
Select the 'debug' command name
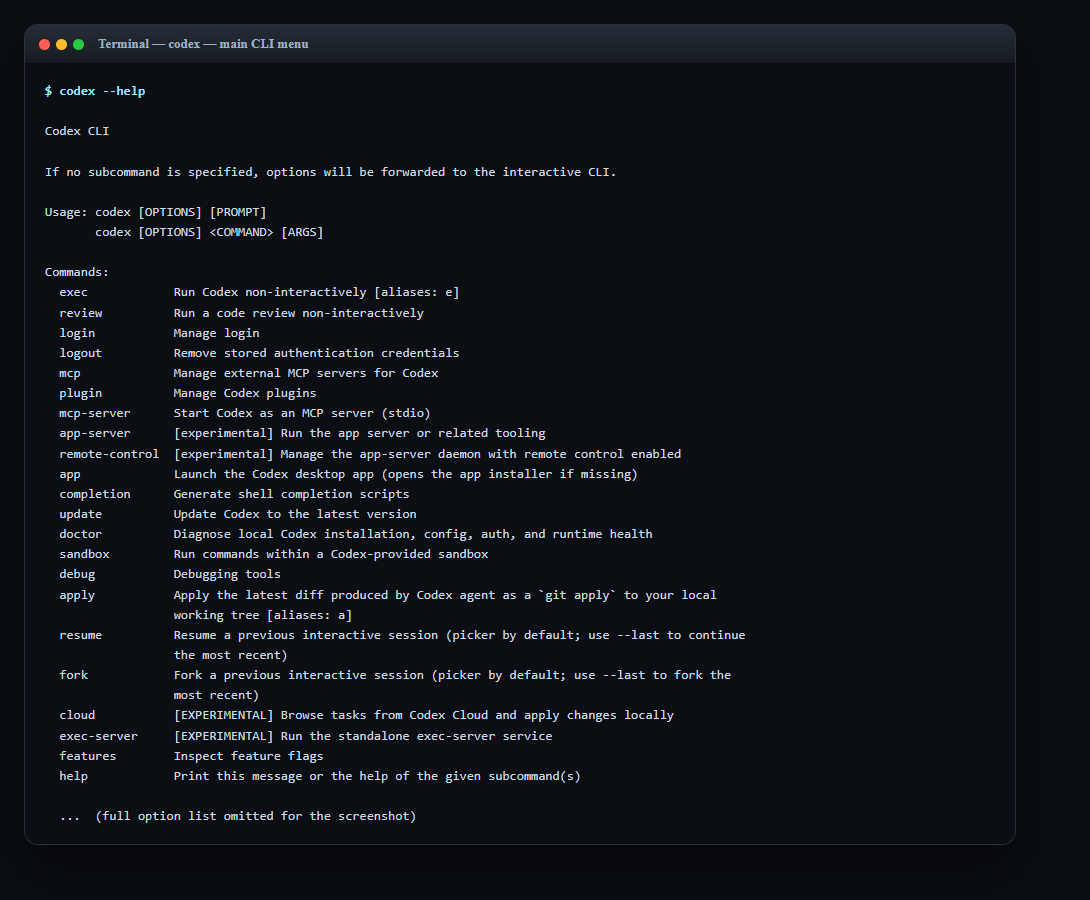(x=77, y=574)
